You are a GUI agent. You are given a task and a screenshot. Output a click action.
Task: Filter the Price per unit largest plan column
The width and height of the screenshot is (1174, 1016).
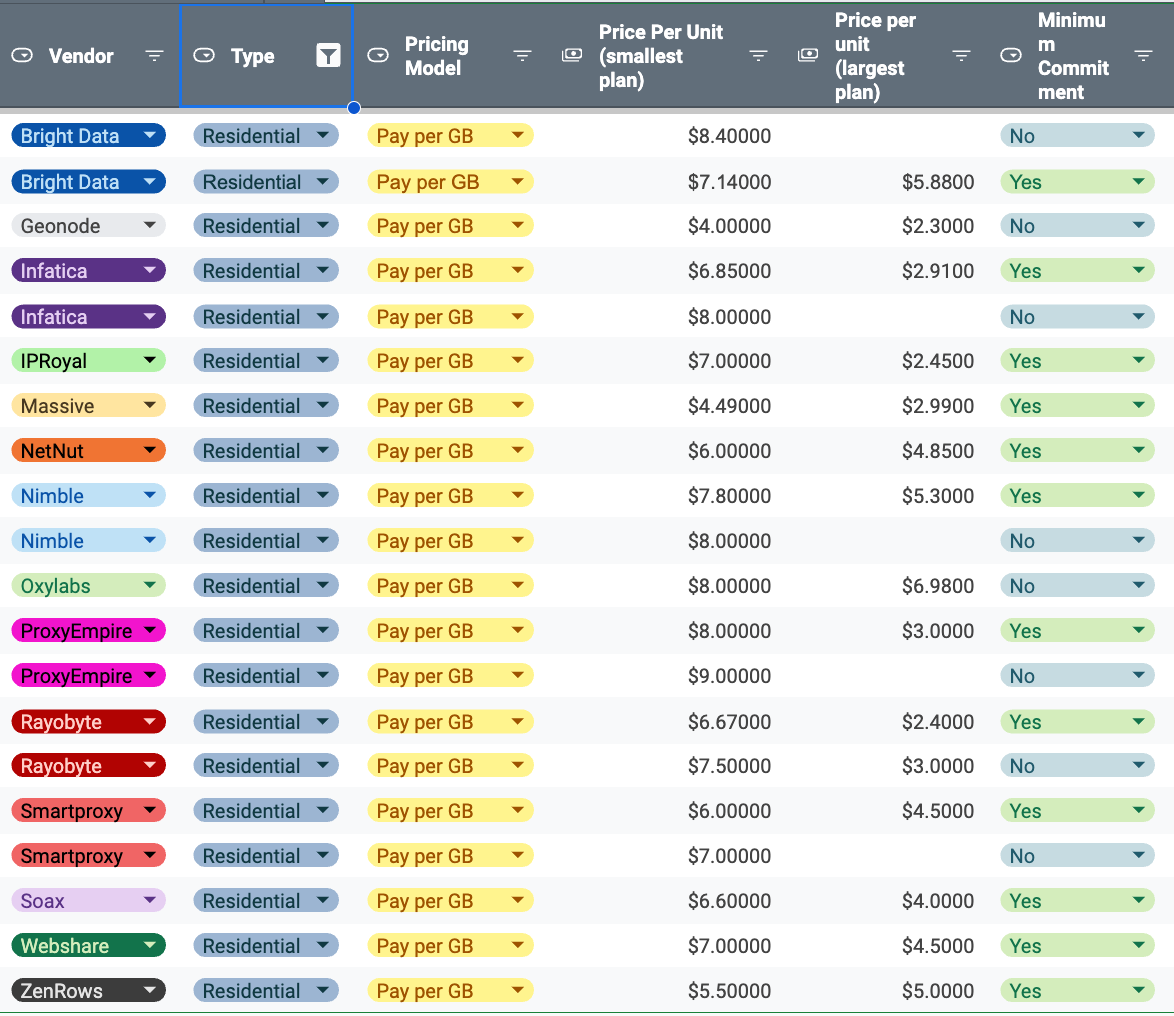[x=961, y=55]
